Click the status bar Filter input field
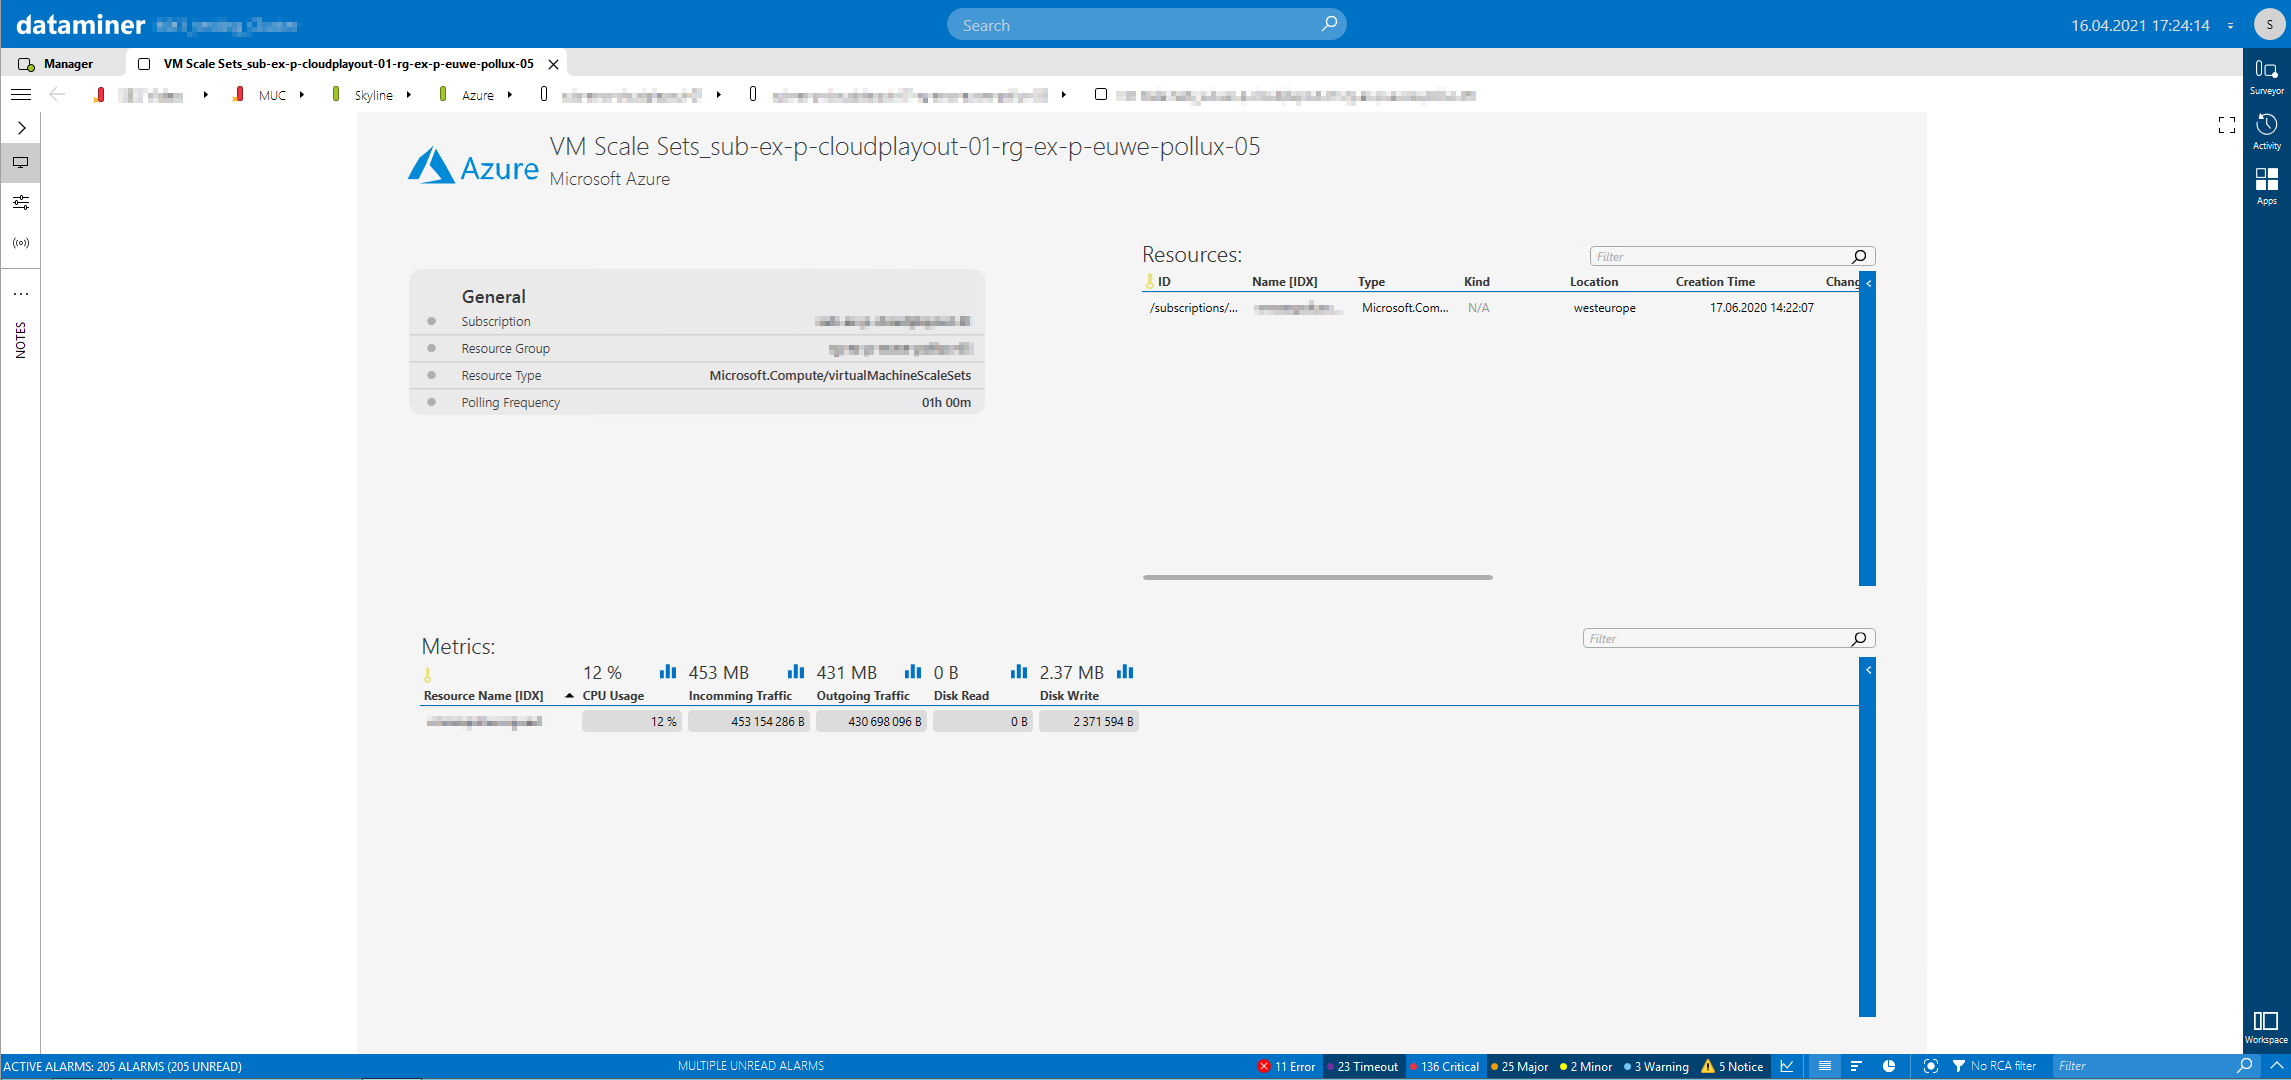This screenshot has width=2291, height=1080. pos(2155,1066)
